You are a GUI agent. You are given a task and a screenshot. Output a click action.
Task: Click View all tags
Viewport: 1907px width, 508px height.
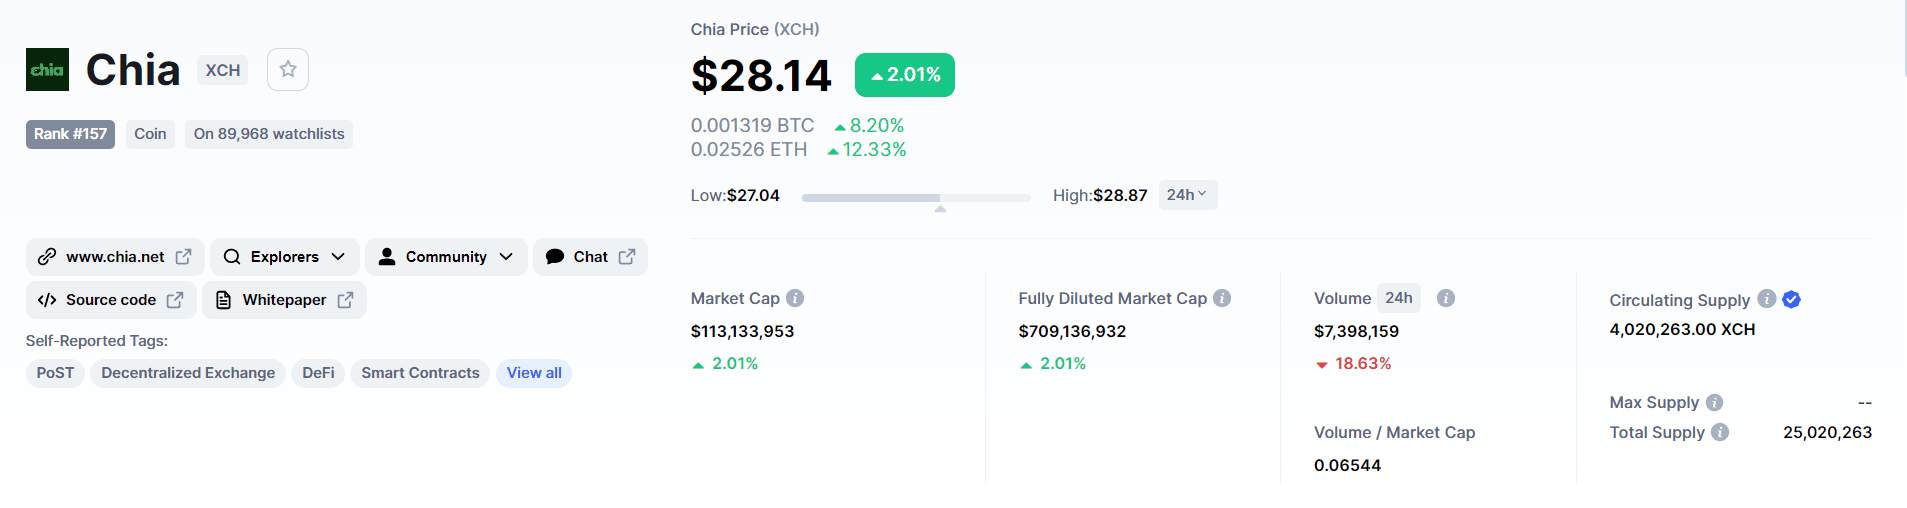click(x=534, y=373)
